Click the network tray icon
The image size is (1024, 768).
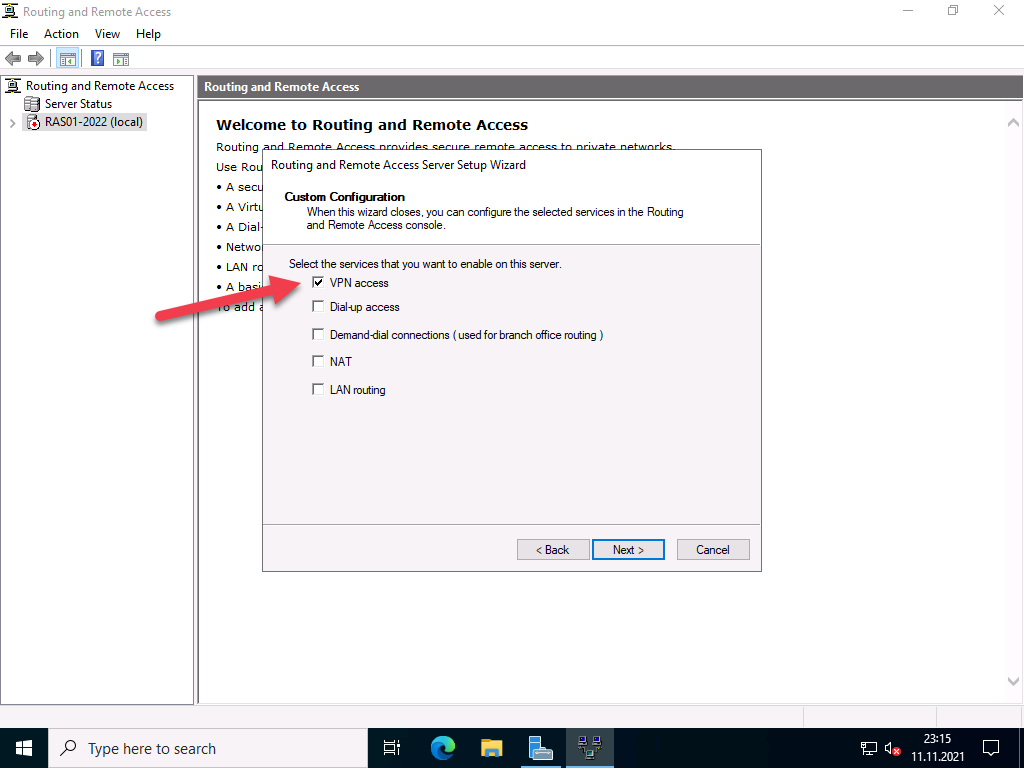click(869, 748)
